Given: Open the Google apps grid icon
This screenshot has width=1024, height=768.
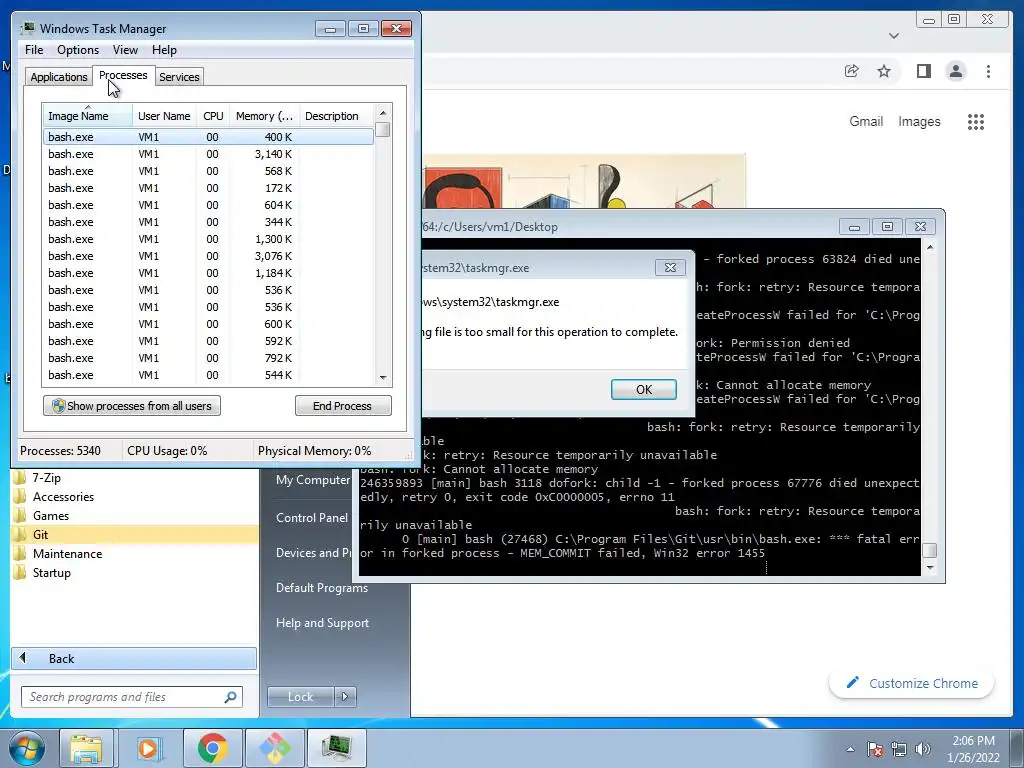Looking at the screenshot, I should tap(976, 121).
